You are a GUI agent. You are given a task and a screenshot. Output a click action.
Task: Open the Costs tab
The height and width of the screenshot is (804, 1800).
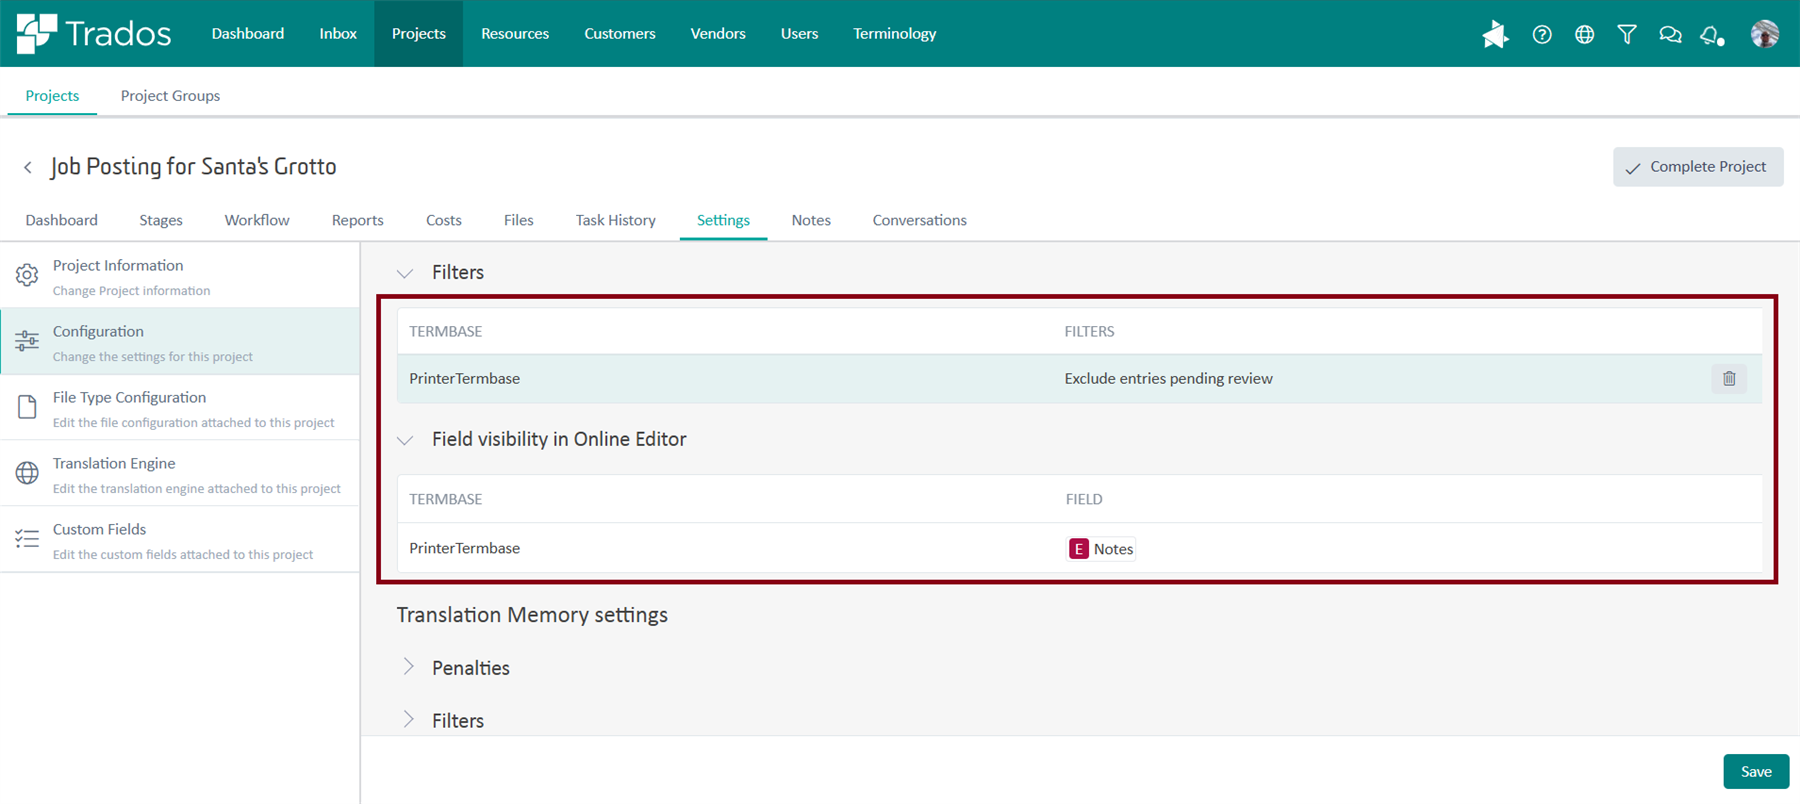point(444,220)
